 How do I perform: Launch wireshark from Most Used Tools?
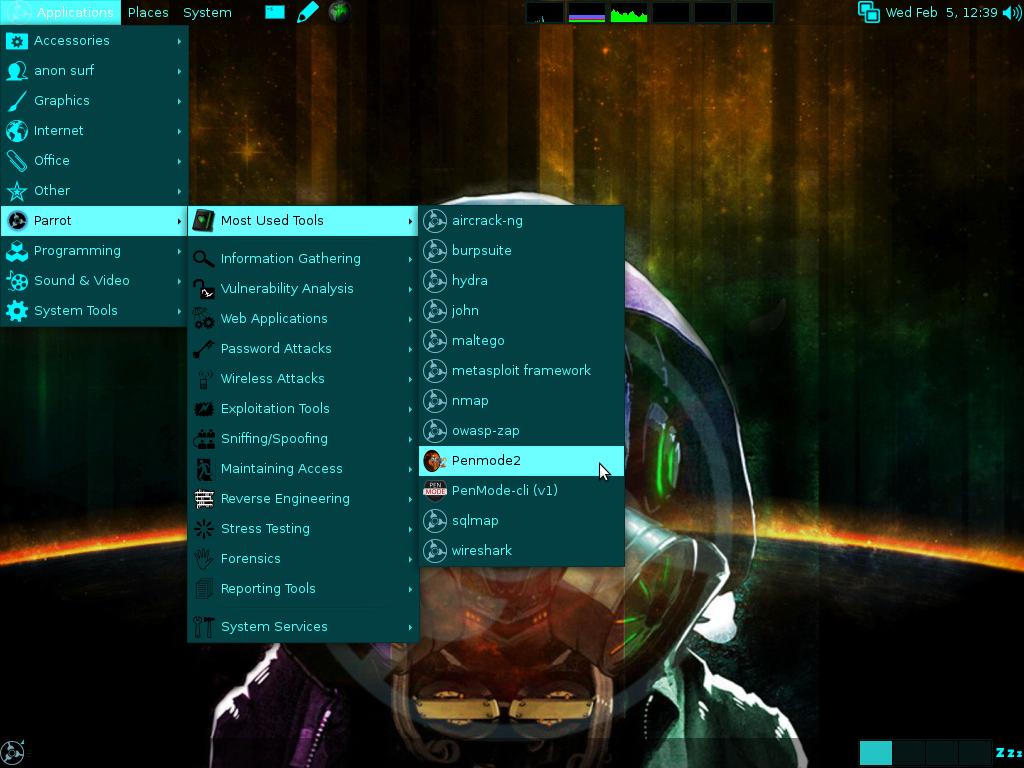click(482, 550)
